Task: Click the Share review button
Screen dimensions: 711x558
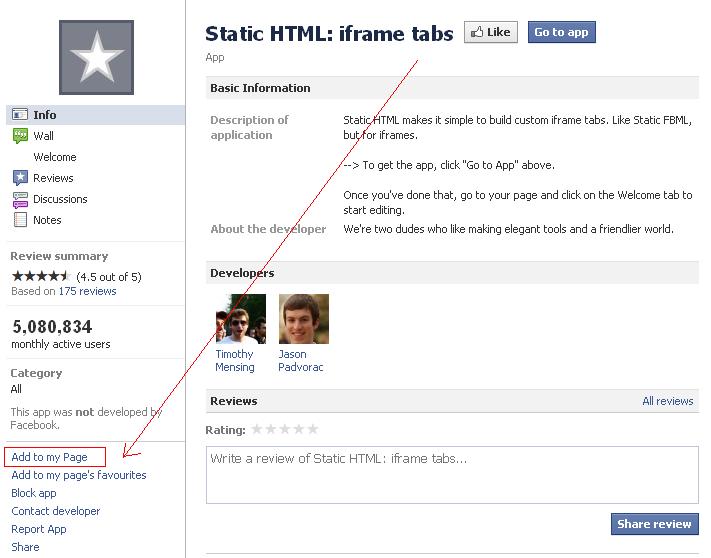Action: click(654, 524)
